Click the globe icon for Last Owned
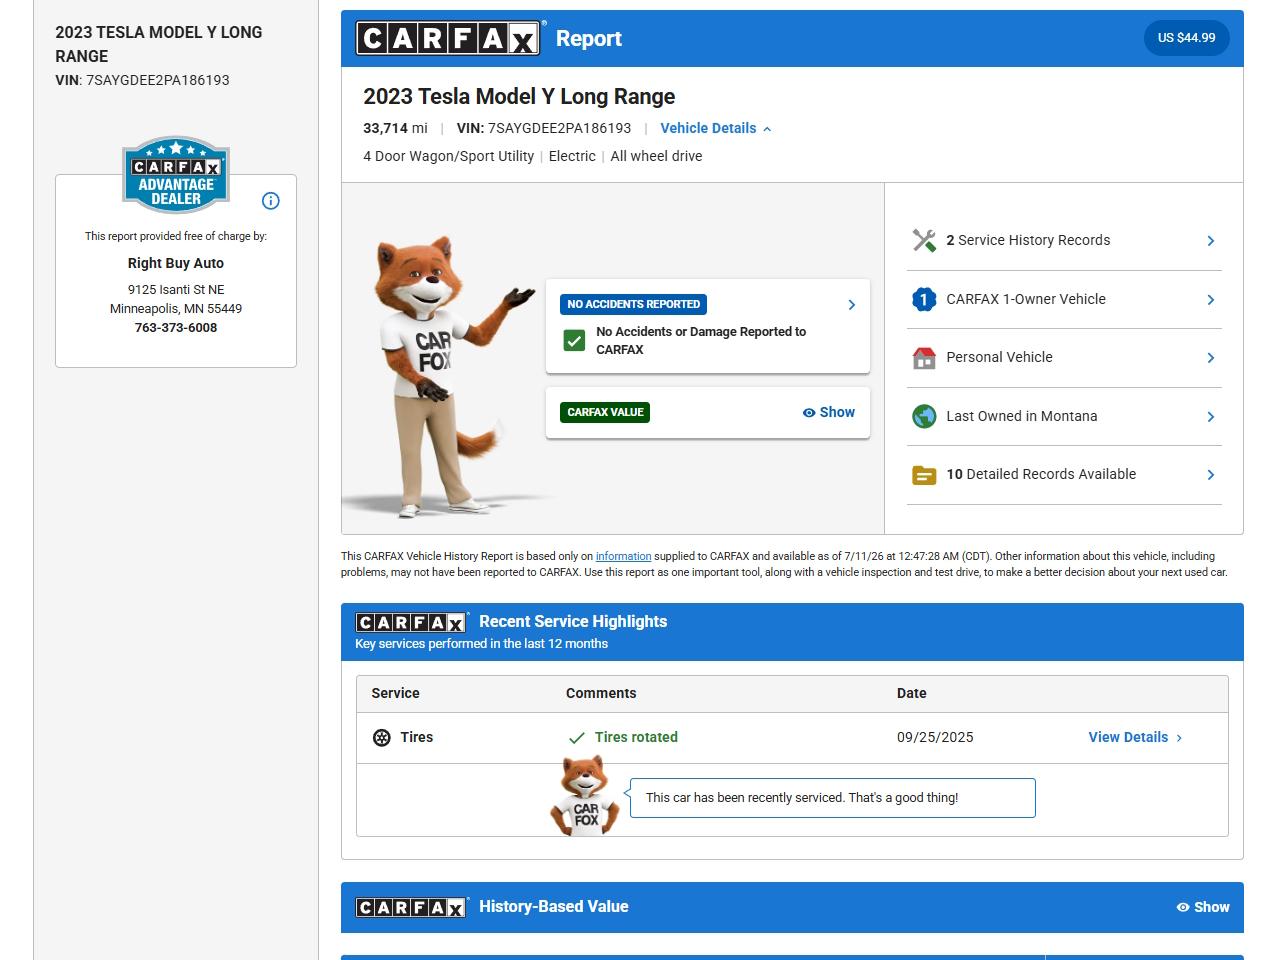Screen dimensions: 1280x960 924,416
